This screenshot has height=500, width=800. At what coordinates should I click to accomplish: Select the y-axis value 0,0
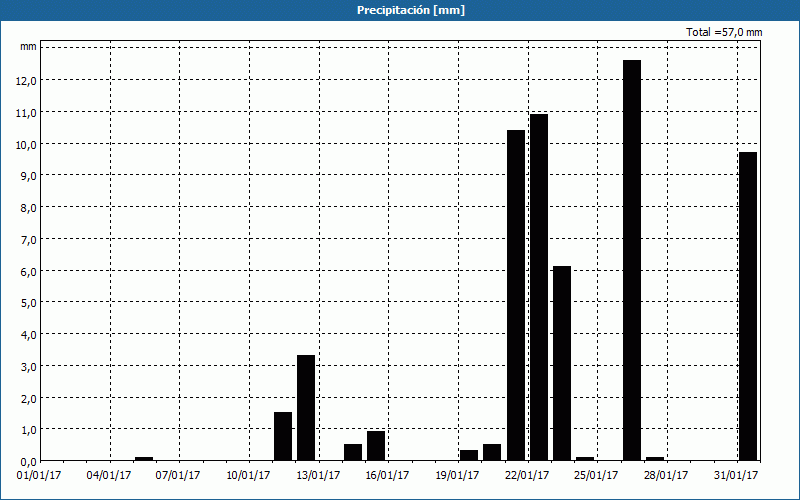[29, 462]
